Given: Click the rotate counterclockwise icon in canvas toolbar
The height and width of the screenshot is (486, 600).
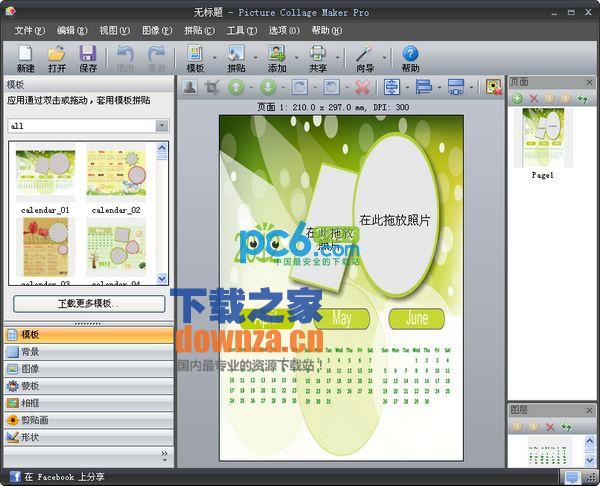Looking at the screenshot, I should [x=331, y=87].
